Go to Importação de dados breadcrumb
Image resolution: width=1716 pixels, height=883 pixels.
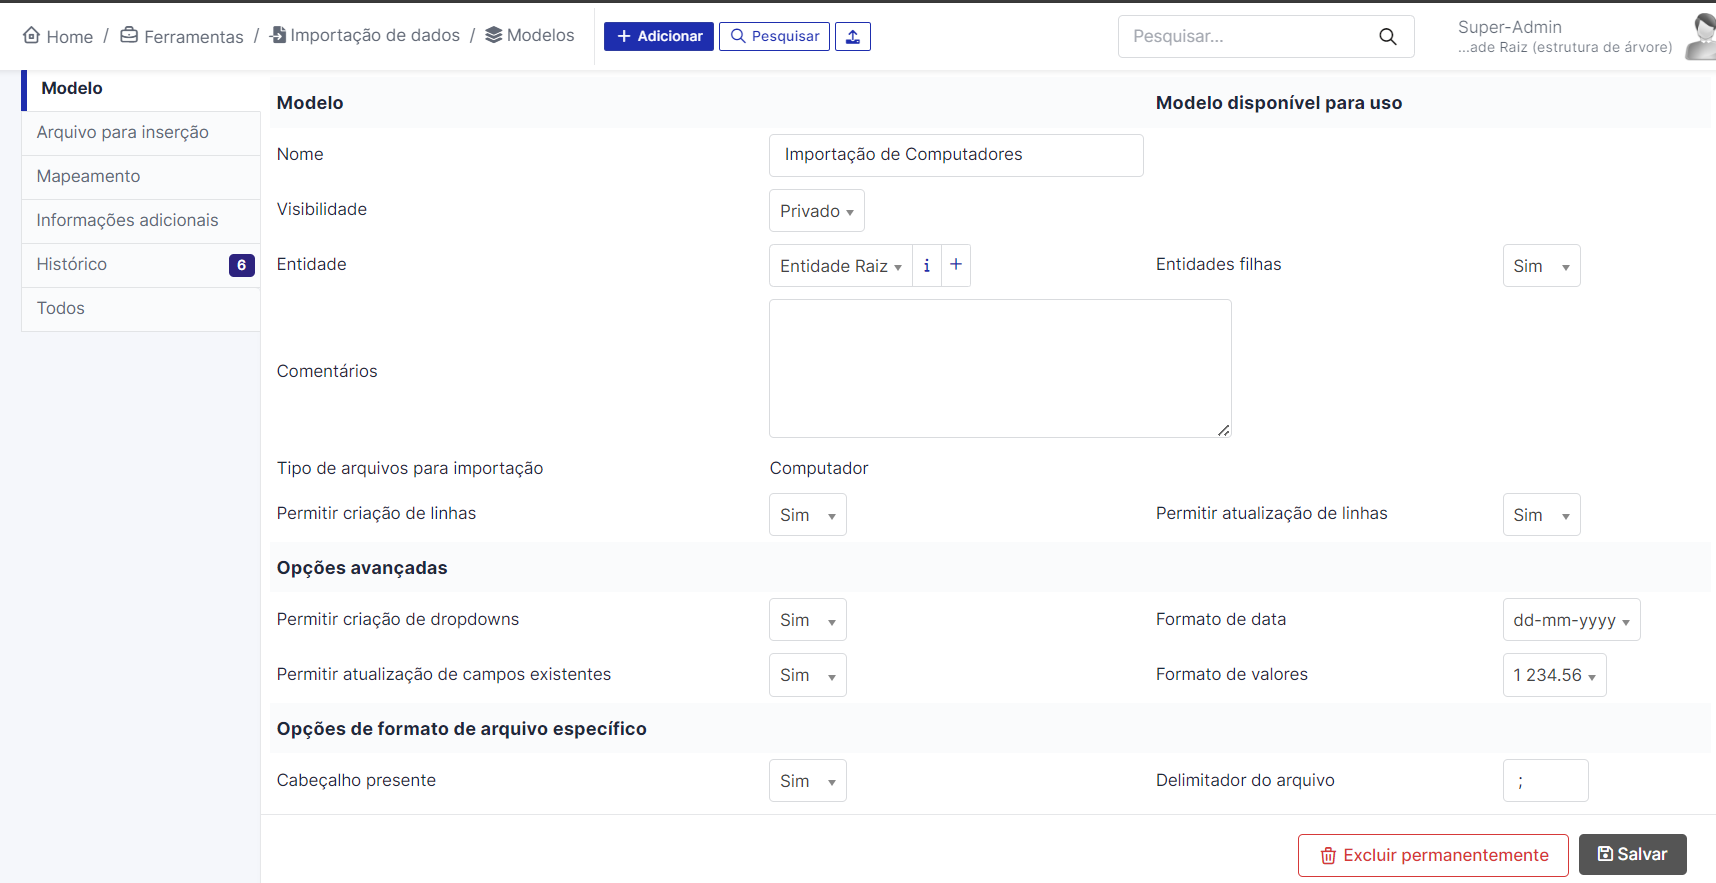[x=365, y=35]
